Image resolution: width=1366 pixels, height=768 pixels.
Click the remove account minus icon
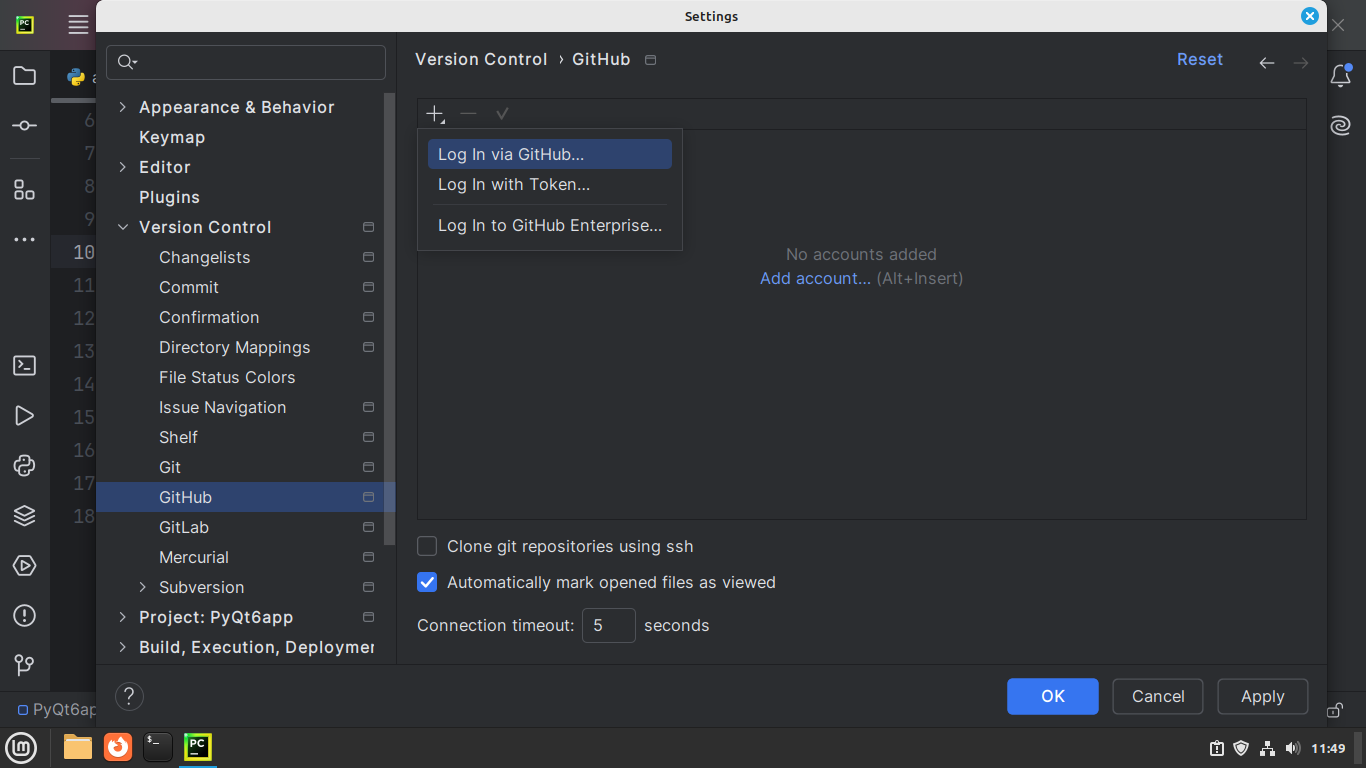[x=468, y=114]
